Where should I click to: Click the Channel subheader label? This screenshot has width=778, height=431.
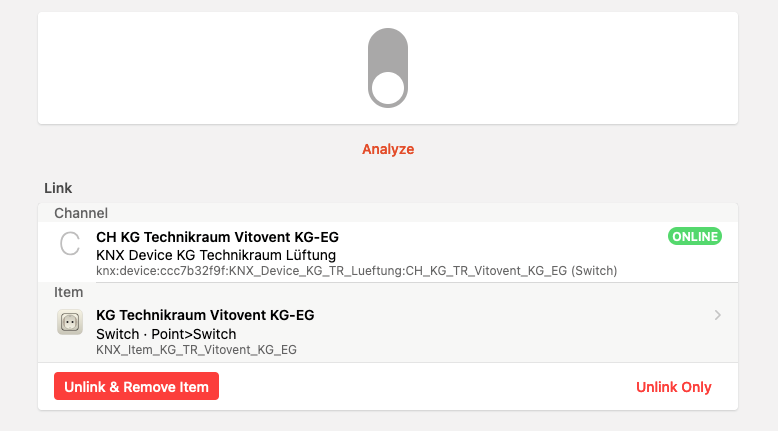(81, 213)
